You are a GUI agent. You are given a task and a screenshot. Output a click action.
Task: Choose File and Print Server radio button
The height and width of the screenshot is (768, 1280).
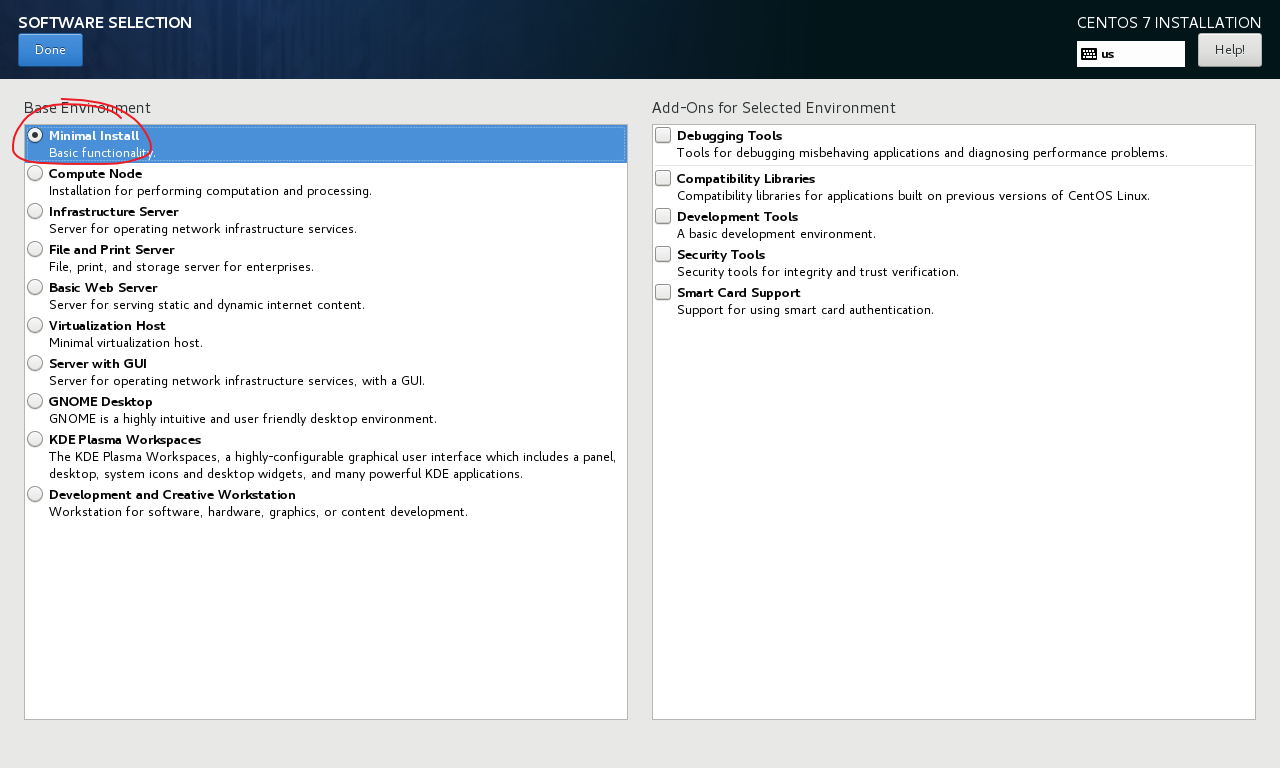[x=35, y=249]
